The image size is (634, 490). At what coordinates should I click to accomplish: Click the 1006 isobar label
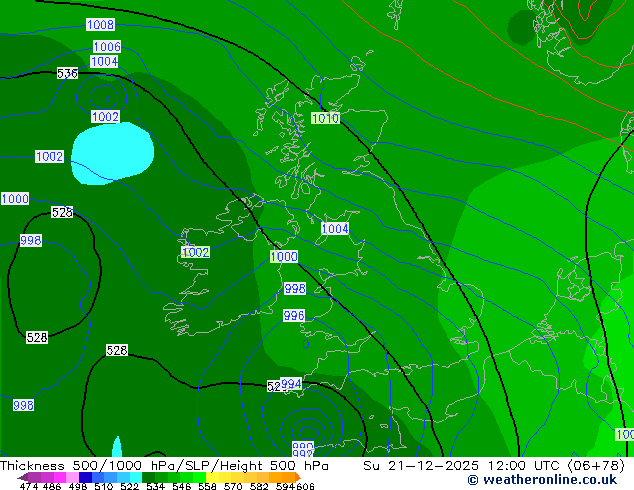[107, 46]
